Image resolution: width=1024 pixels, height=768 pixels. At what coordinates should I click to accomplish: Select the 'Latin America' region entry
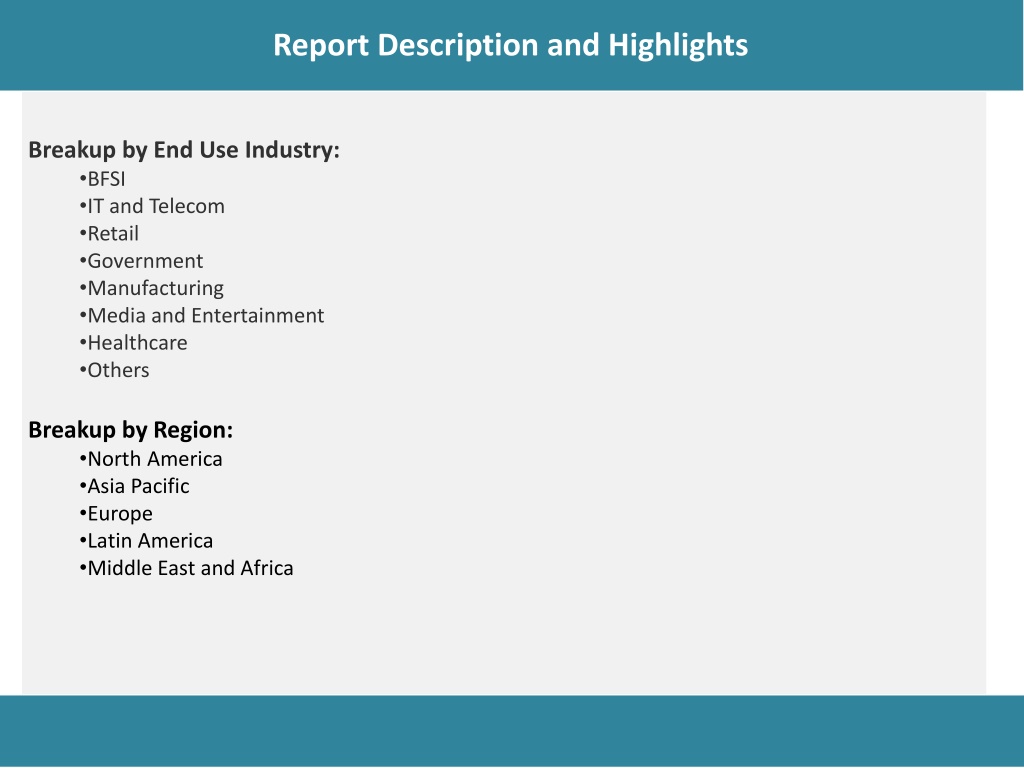pyautogui.click(x=146, y=541)
